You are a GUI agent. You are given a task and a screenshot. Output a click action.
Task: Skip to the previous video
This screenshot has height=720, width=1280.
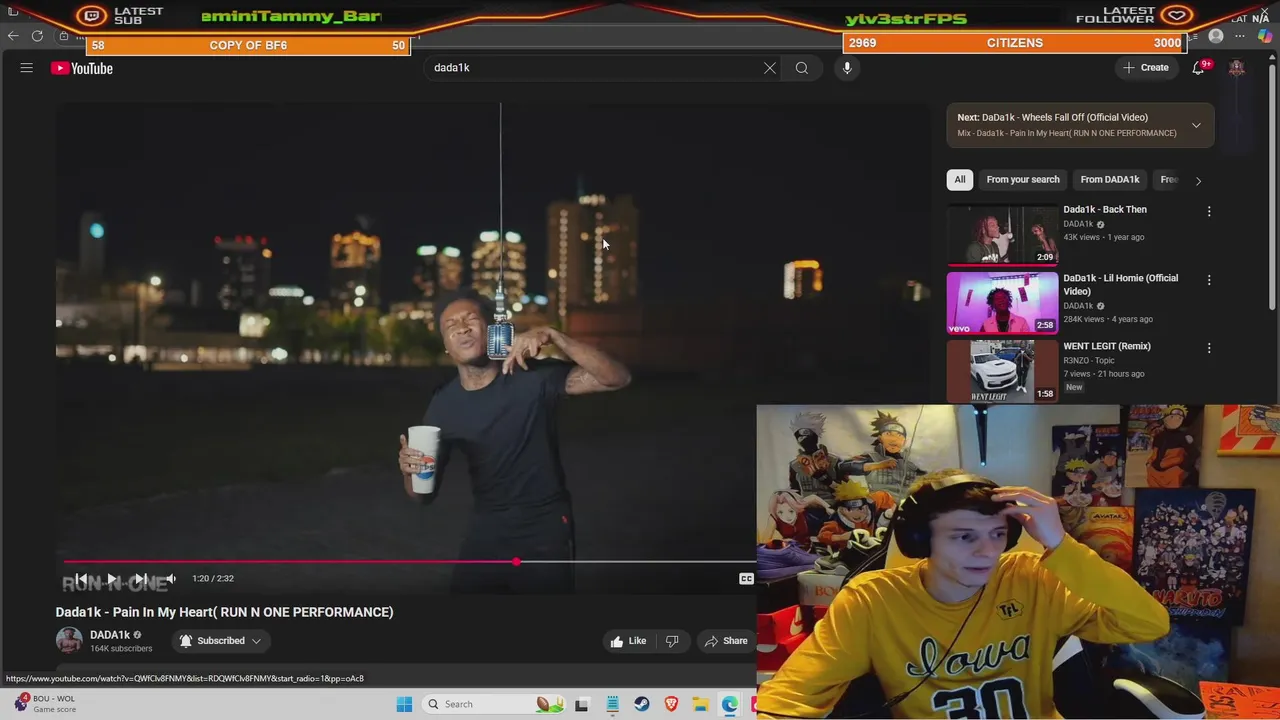point(82,578)
